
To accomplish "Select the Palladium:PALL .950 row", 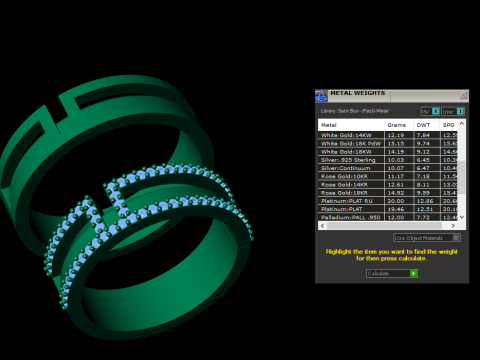I will pyautogui.click(x=388, y=217).
